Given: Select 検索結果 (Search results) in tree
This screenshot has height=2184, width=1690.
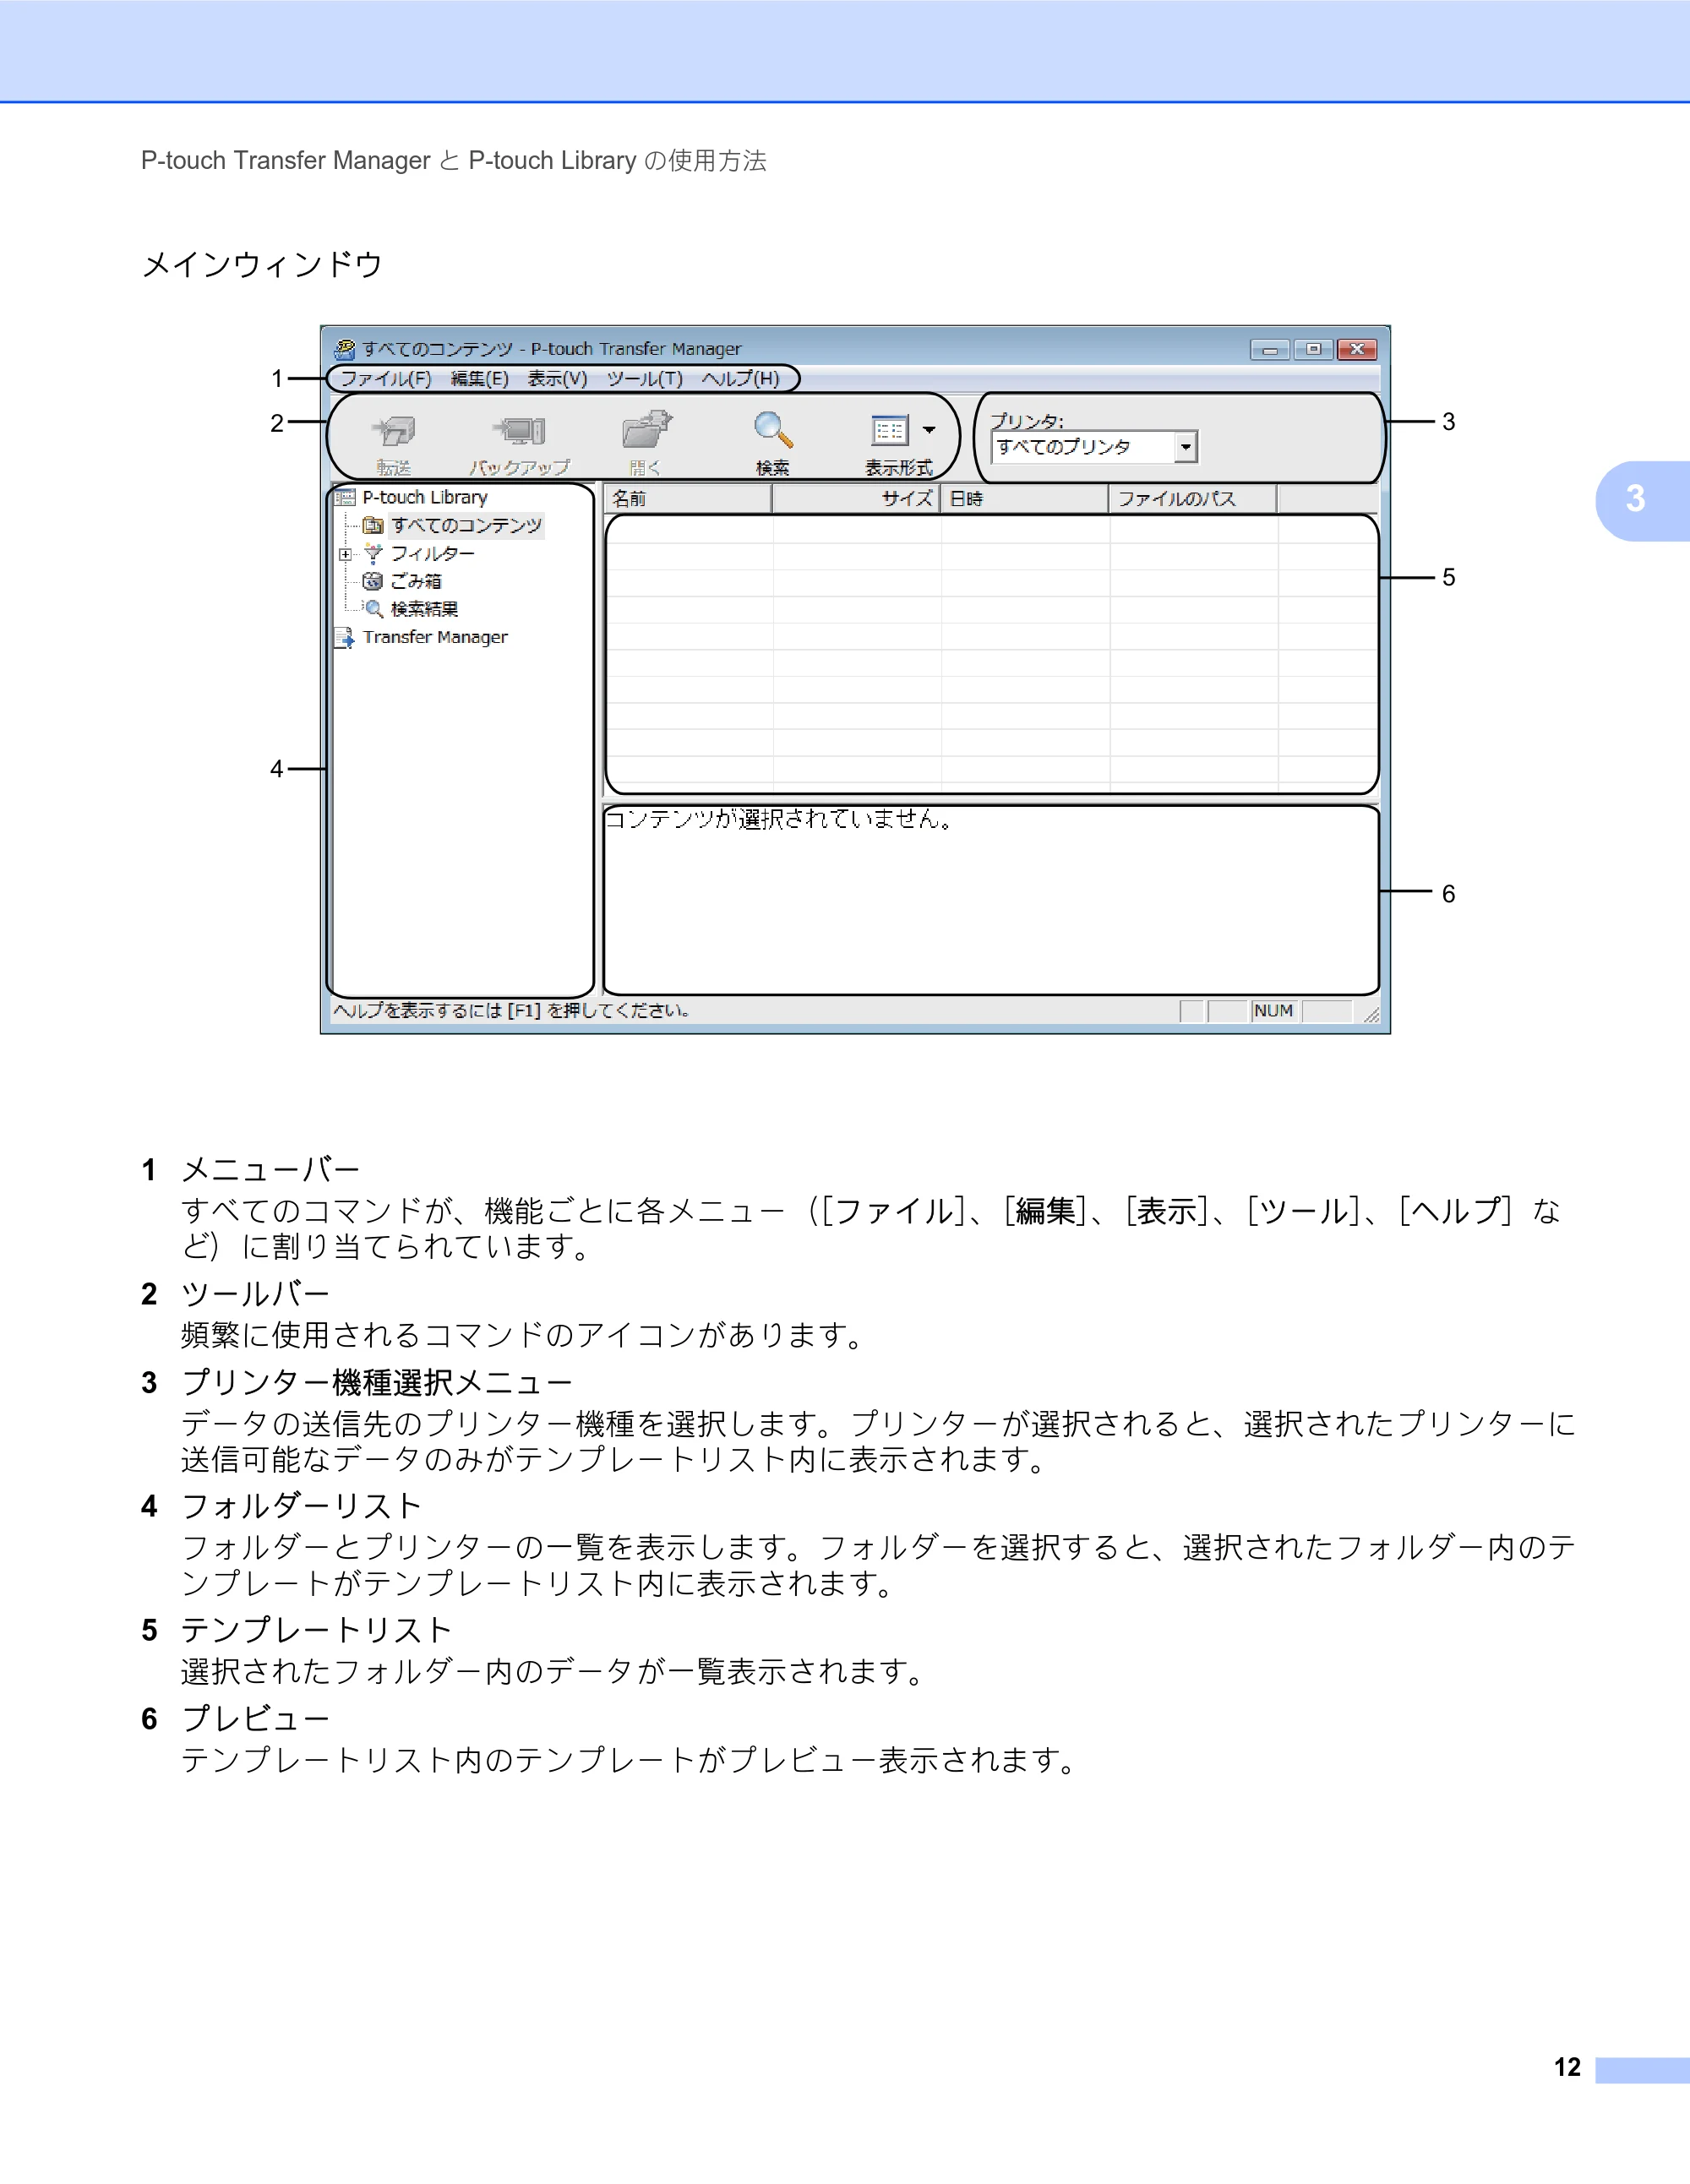Looking at the screenshot, I should [x=424, y=609].
